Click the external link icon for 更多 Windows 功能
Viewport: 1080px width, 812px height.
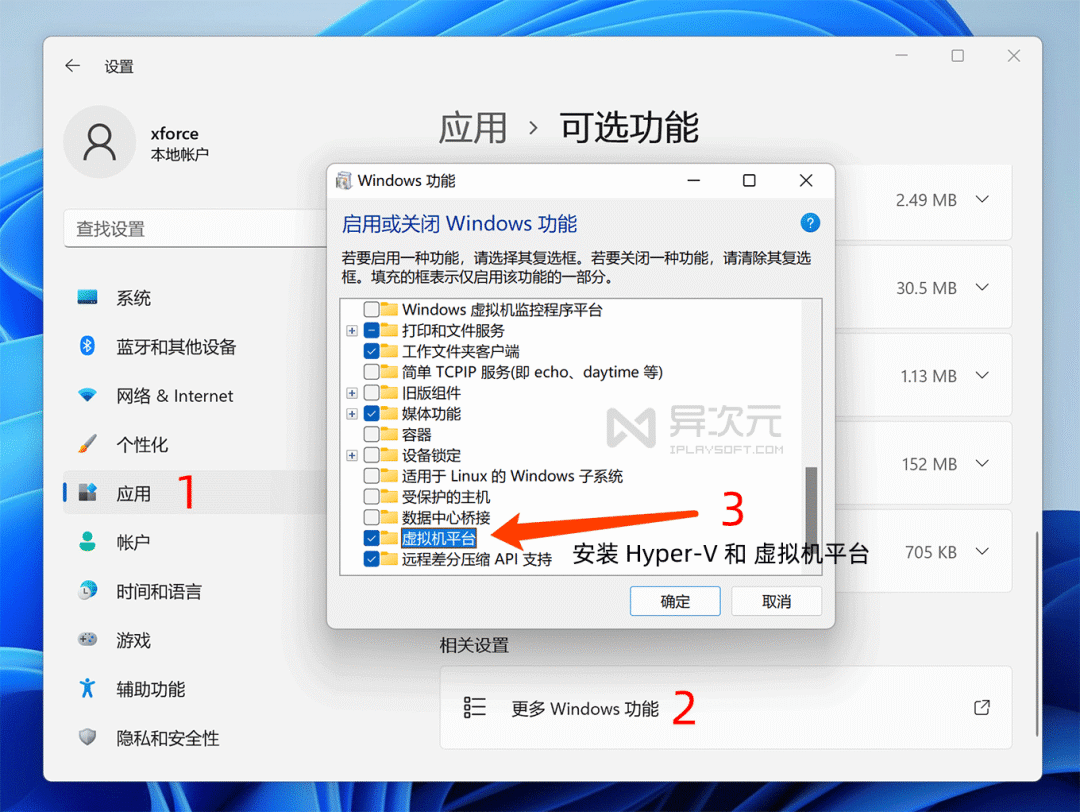click(x=982, y=707)
